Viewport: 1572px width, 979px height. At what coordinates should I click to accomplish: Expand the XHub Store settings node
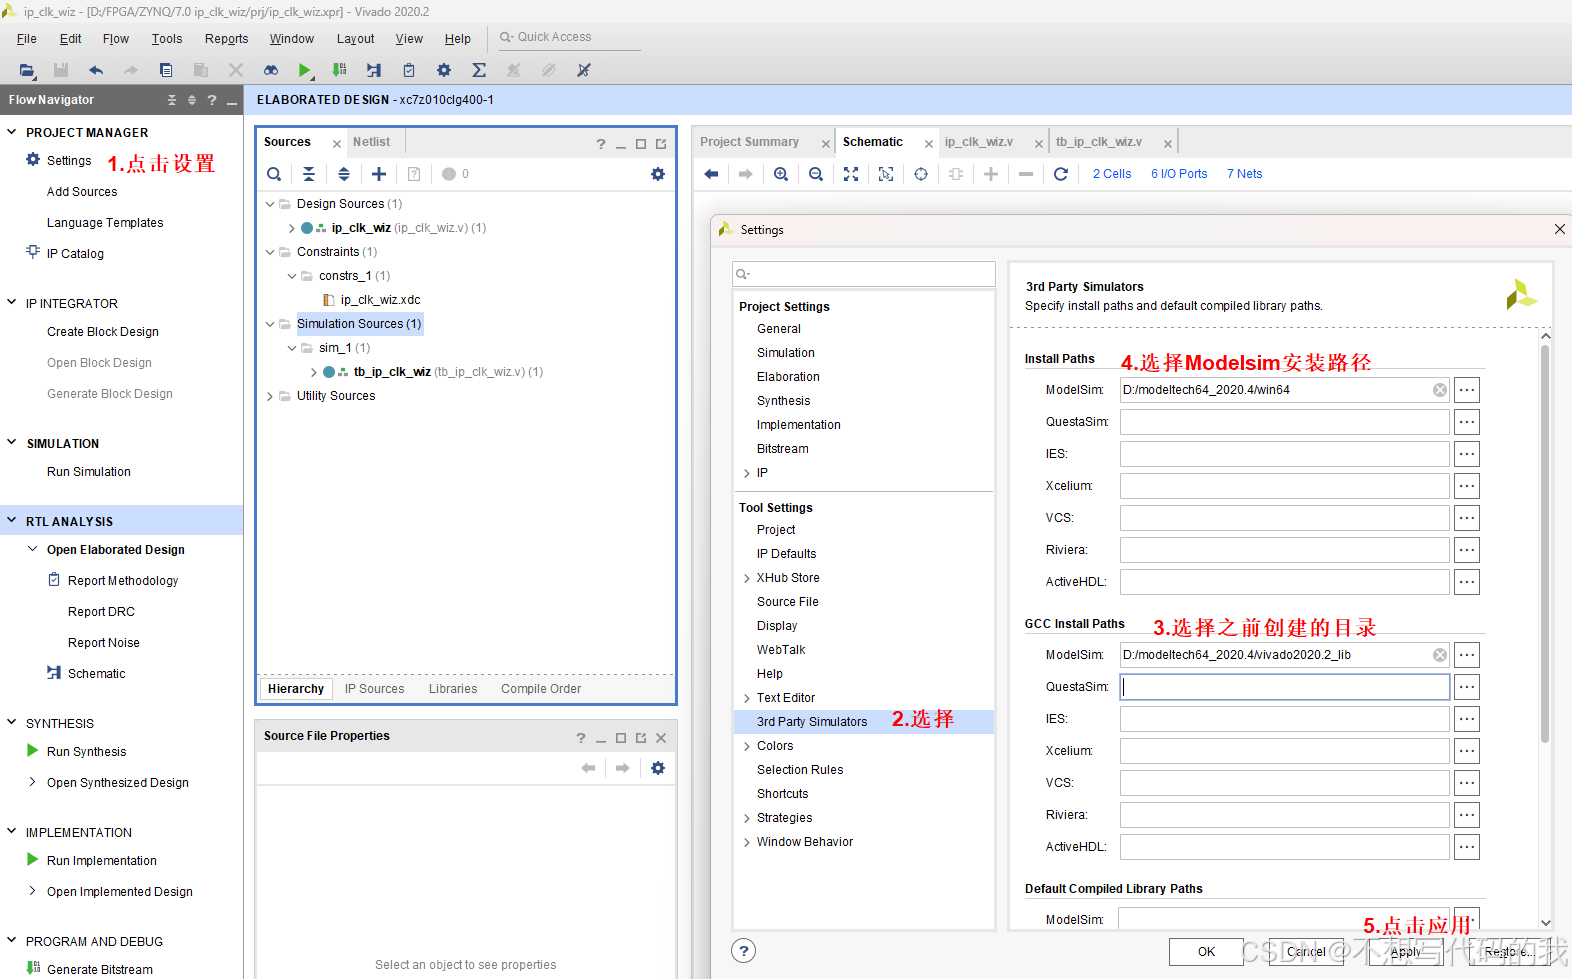click(747, 578)
